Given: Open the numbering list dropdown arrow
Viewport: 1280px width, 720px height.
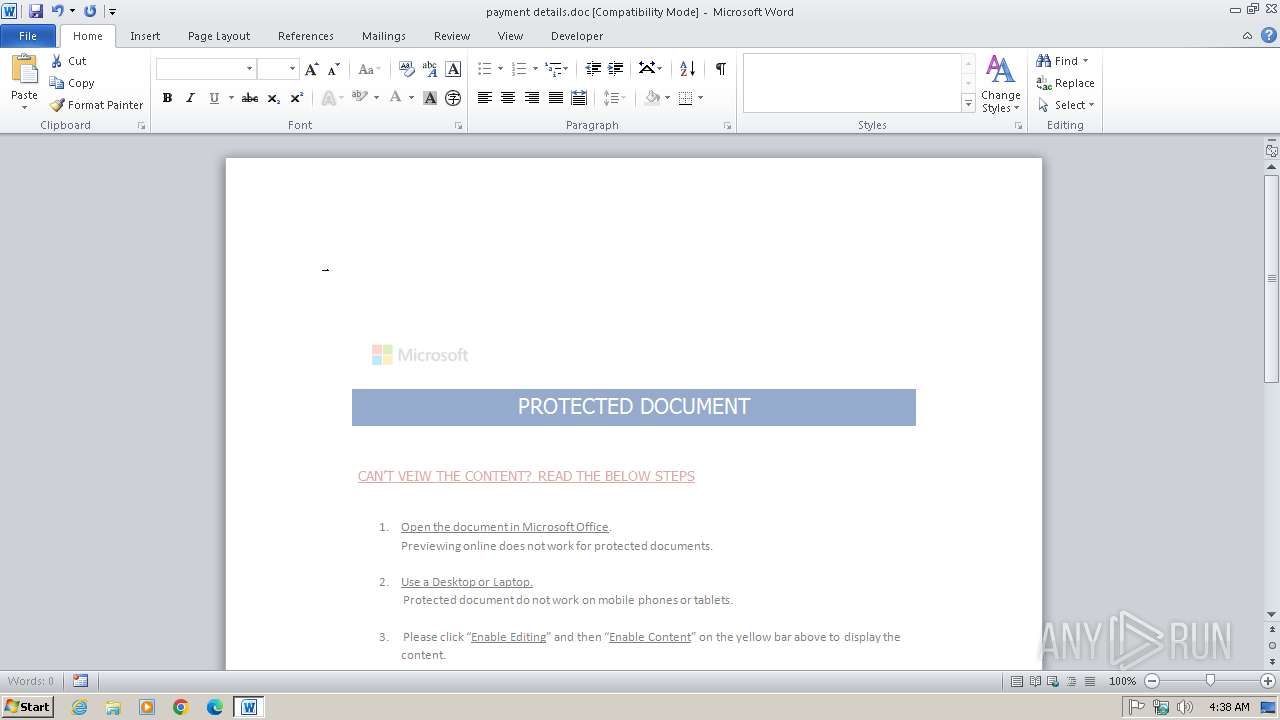Looking at the screenshot, I should click(535, 69).
